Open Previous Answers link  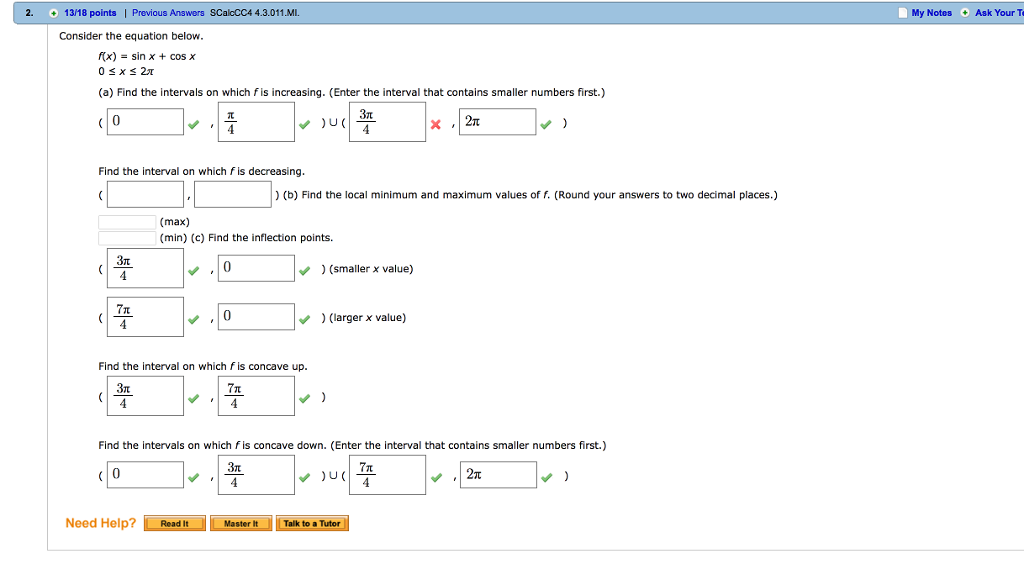coord(168,13)
